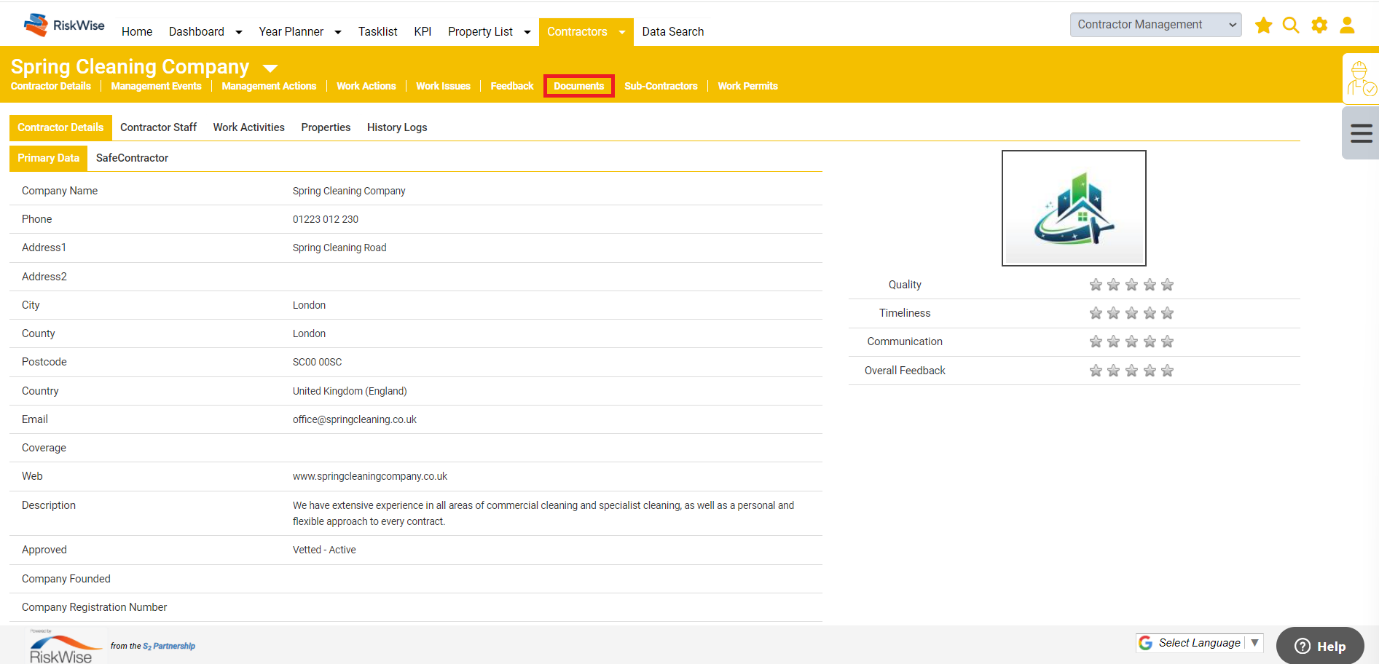This screenshot has width=1379, height=664.
Task: Click the S2 Partnership footer link
Action: pos(169,646)
